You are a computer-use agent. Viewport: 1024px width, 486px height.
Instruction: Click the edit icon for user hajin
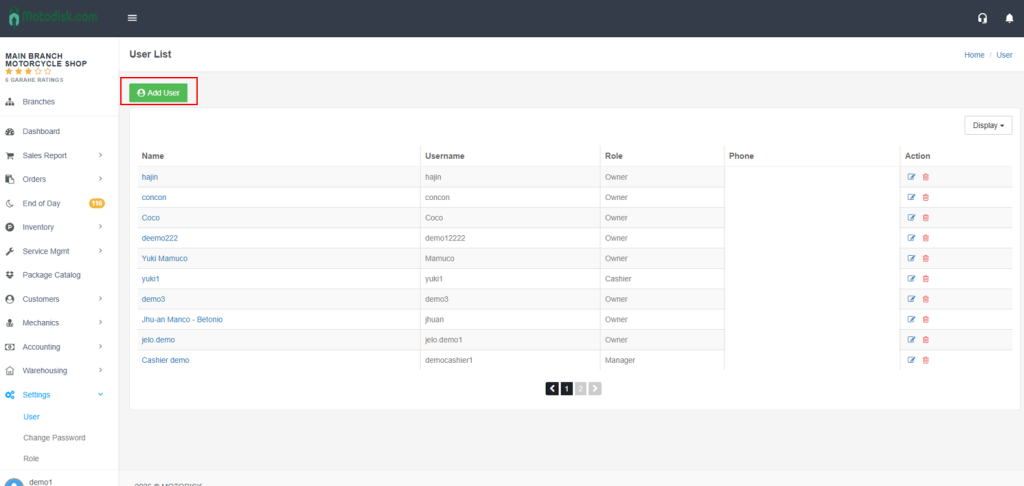tap(911, 177)
